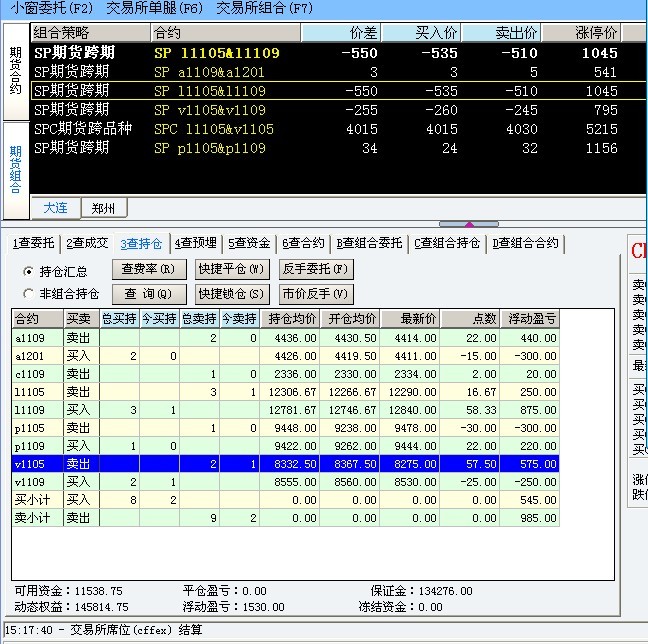This screenshot has width=648, height=644.
Task: Switch to the 期货组合 vertical tab
Action: point(16,170)
